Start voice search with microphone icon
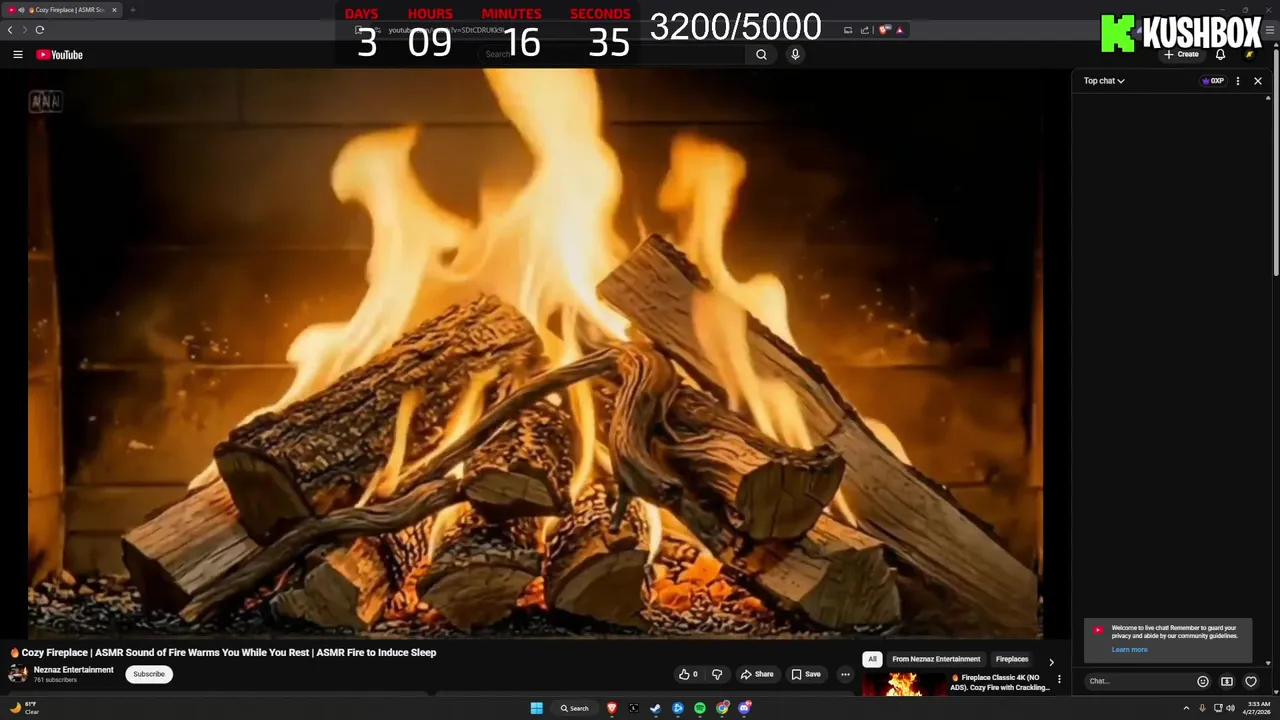Viewport: 1280px width, 720px height. [x=795, y=55]
